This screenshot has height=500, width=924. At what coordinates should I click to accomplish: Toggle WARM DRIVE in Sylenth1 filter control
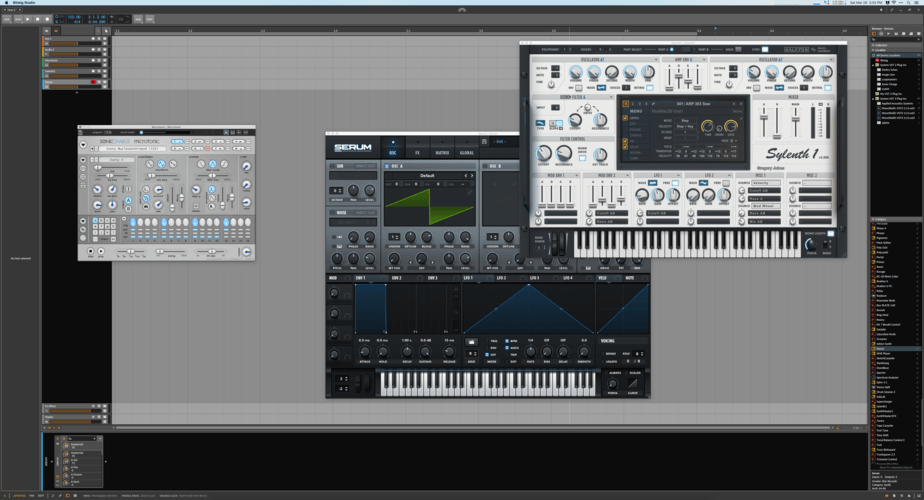coord(582,158)
